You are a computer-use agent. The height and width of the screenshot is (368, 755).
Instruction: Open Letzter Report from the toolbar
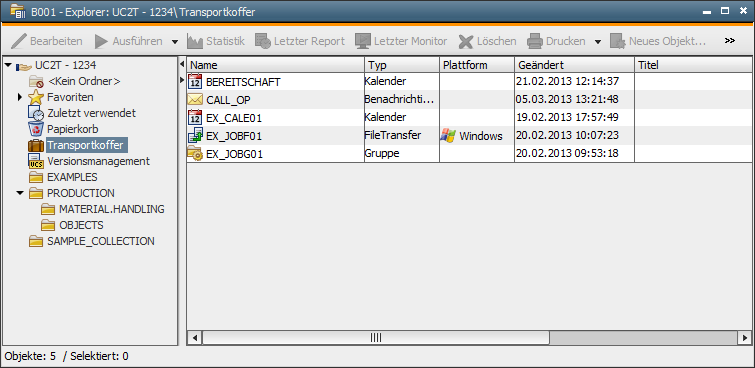click(x=300, y=41)
